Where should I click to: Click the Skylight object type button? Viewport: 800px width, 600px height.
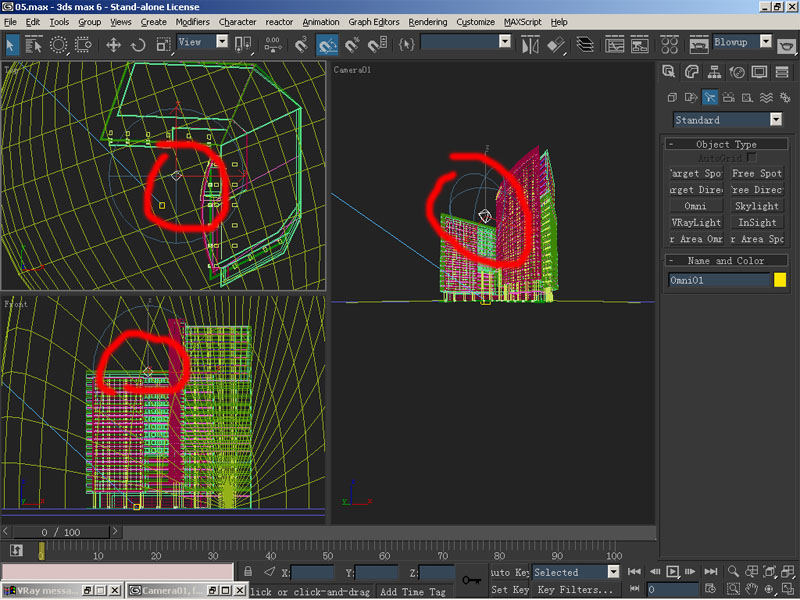(756, 206)
